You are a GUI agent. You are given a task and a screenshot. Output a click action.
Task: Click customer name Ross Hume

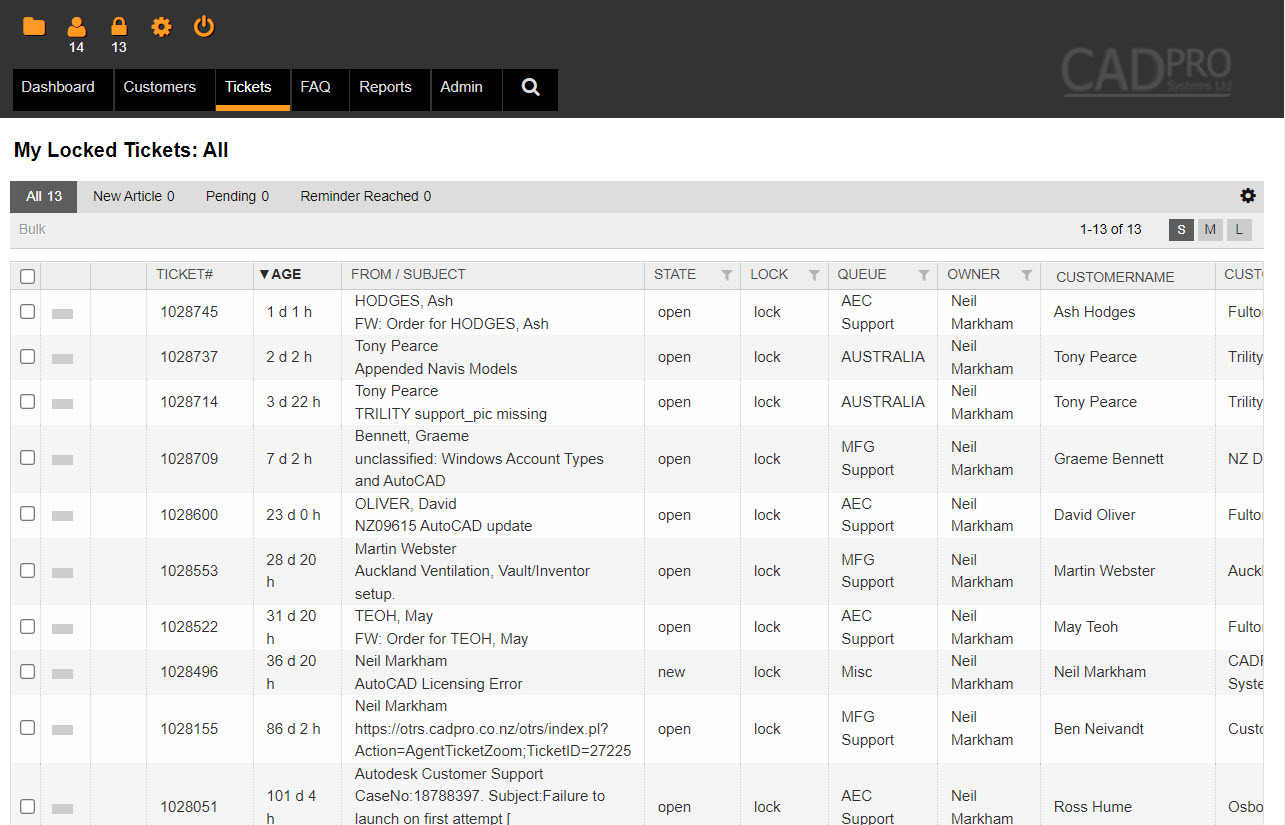coord(1093,807)
